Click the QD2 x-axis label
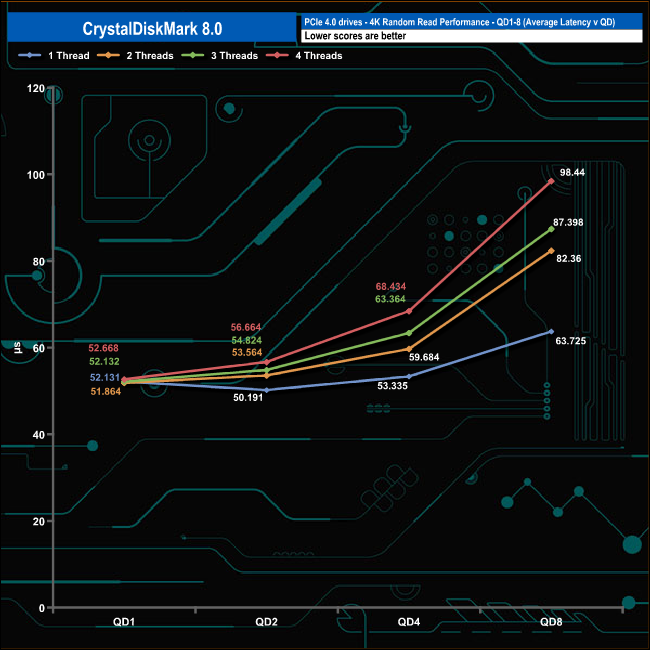 266,622
